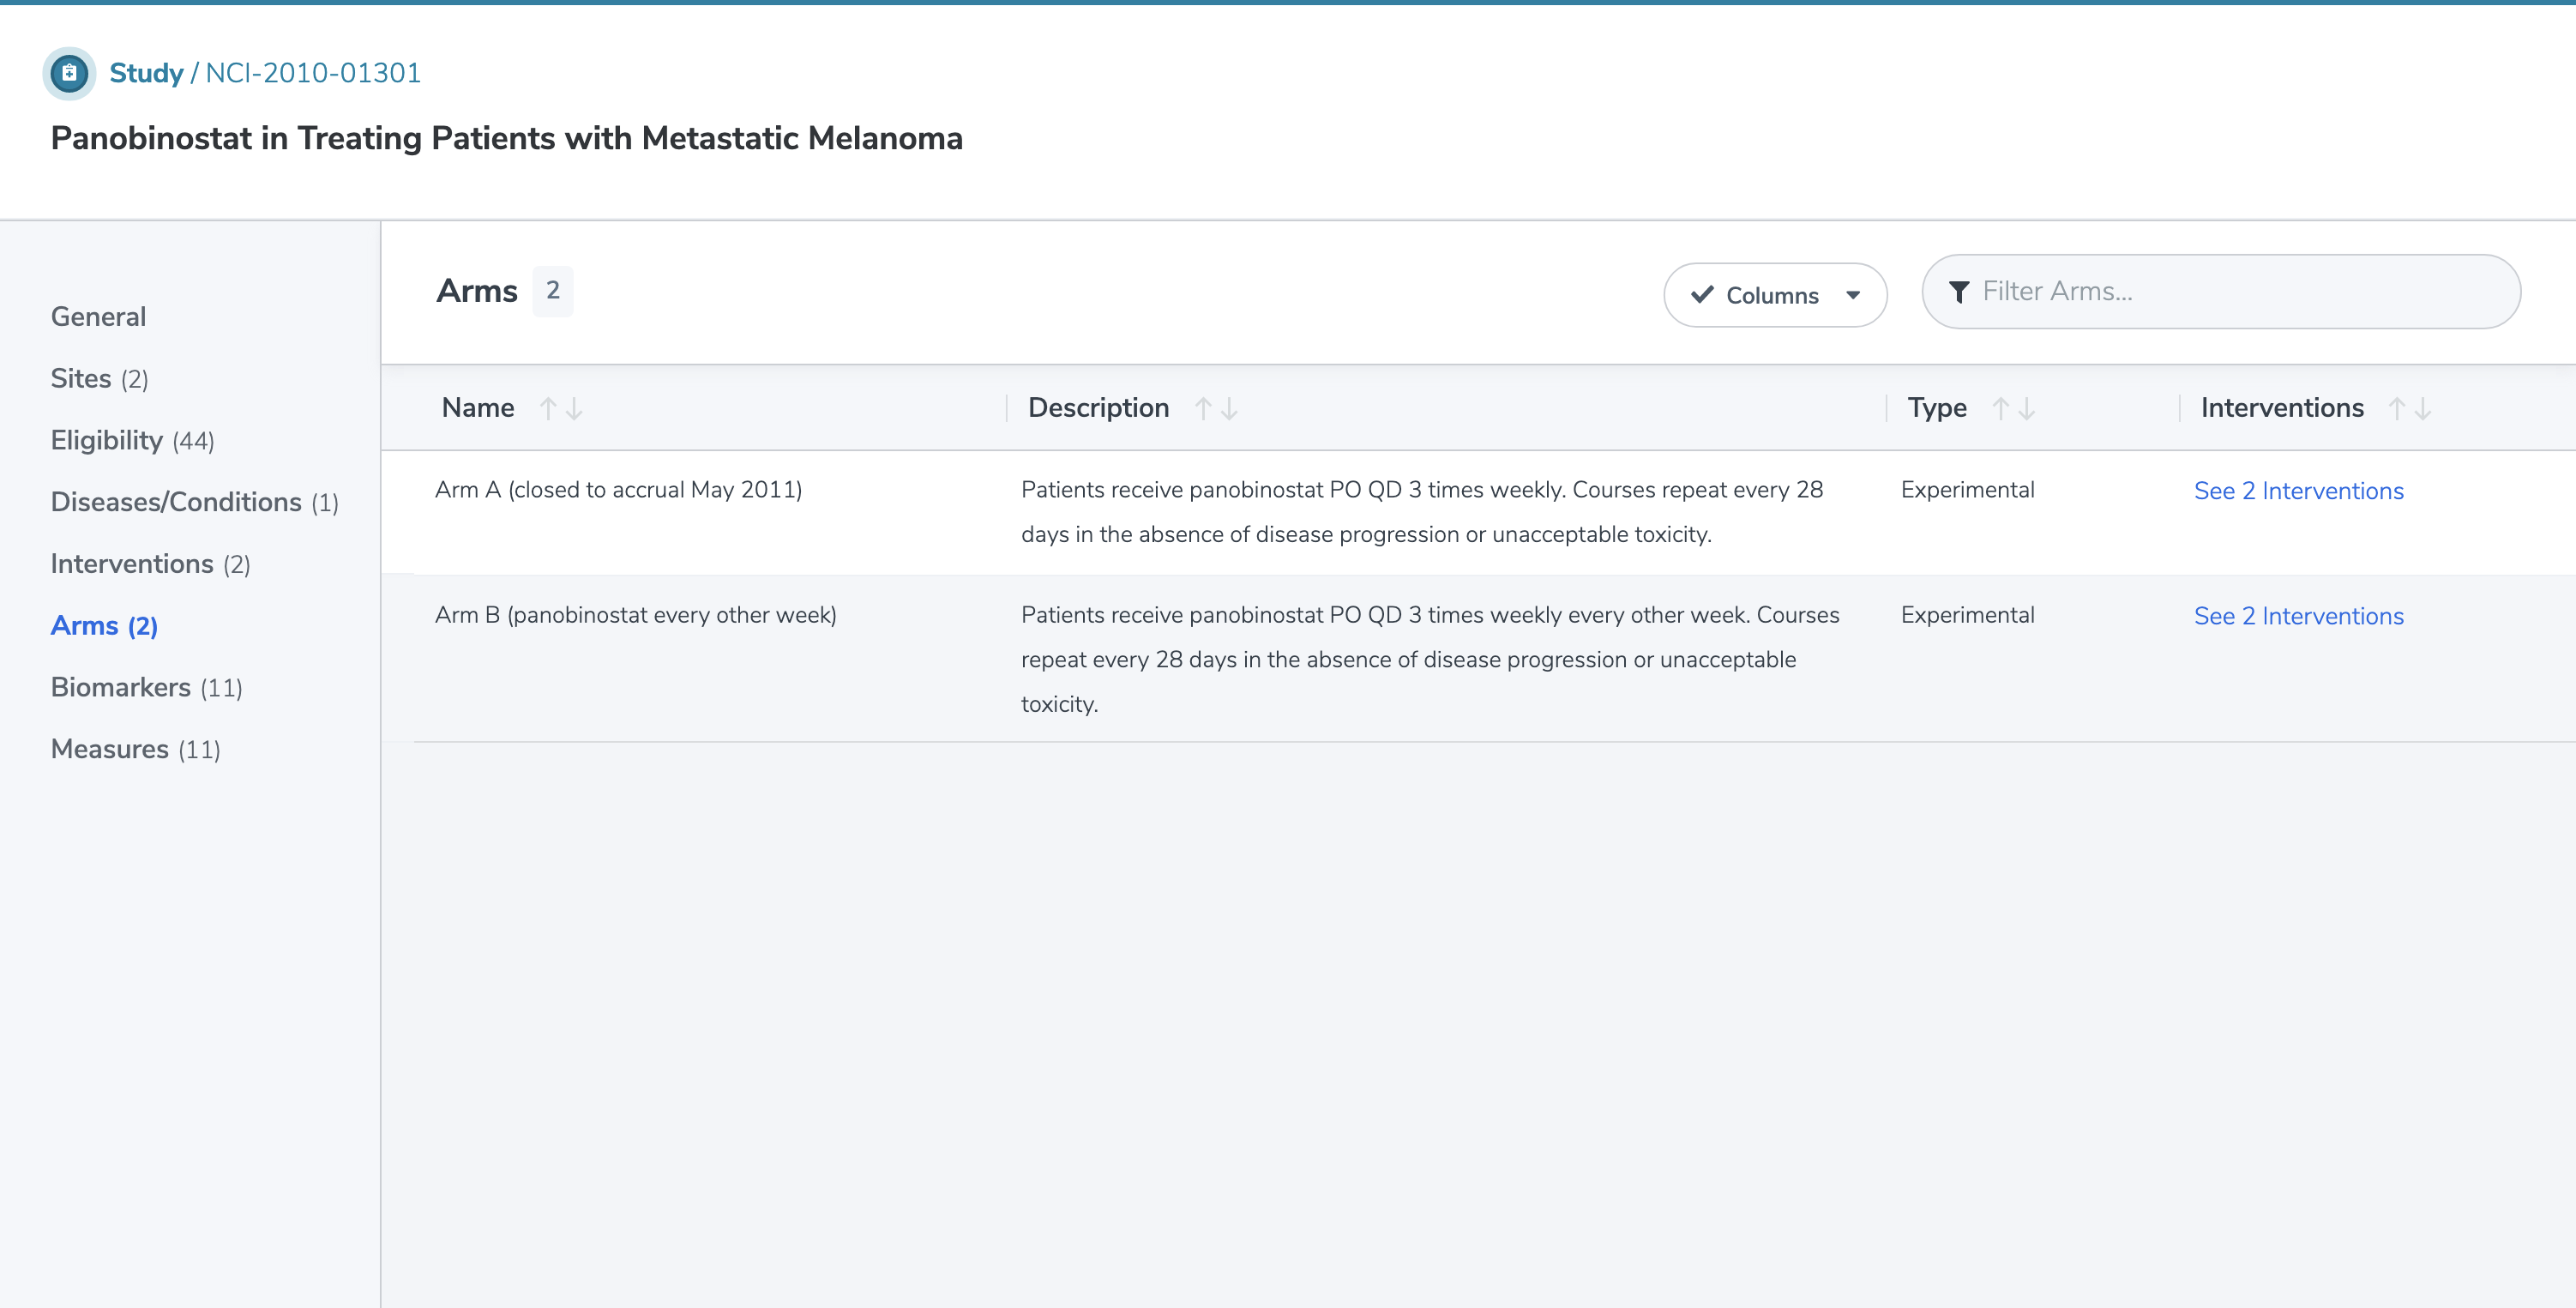Open the Columns dropdown
The image size is (2576, 1308).
tap(1774, 295)
